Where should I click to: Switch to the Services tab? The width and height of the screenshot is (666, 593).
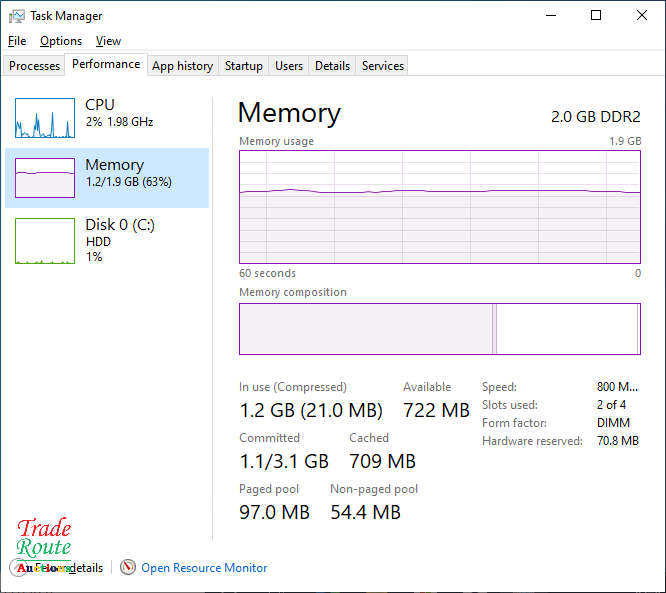pos(383,66)
